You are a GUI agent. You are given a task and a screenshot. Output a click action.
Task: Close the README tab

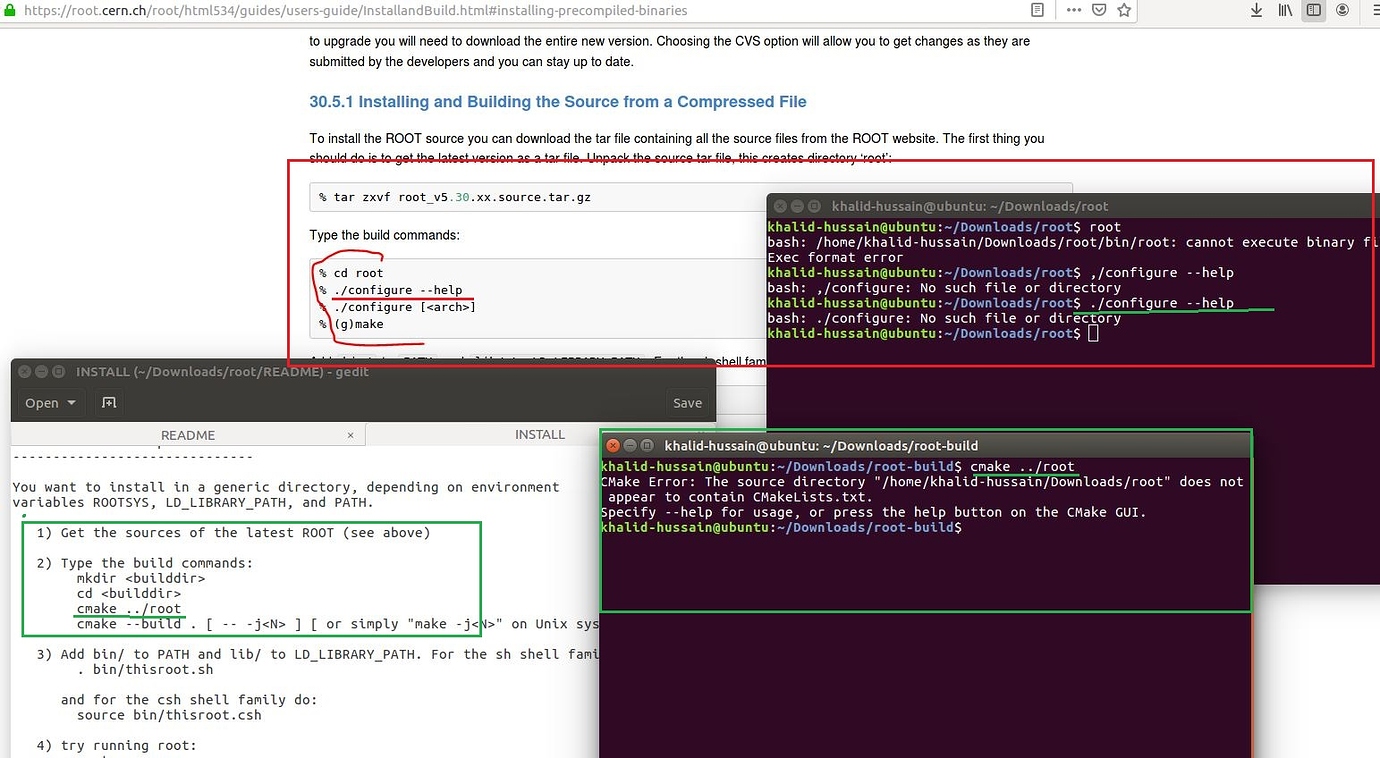pos(350,435)
